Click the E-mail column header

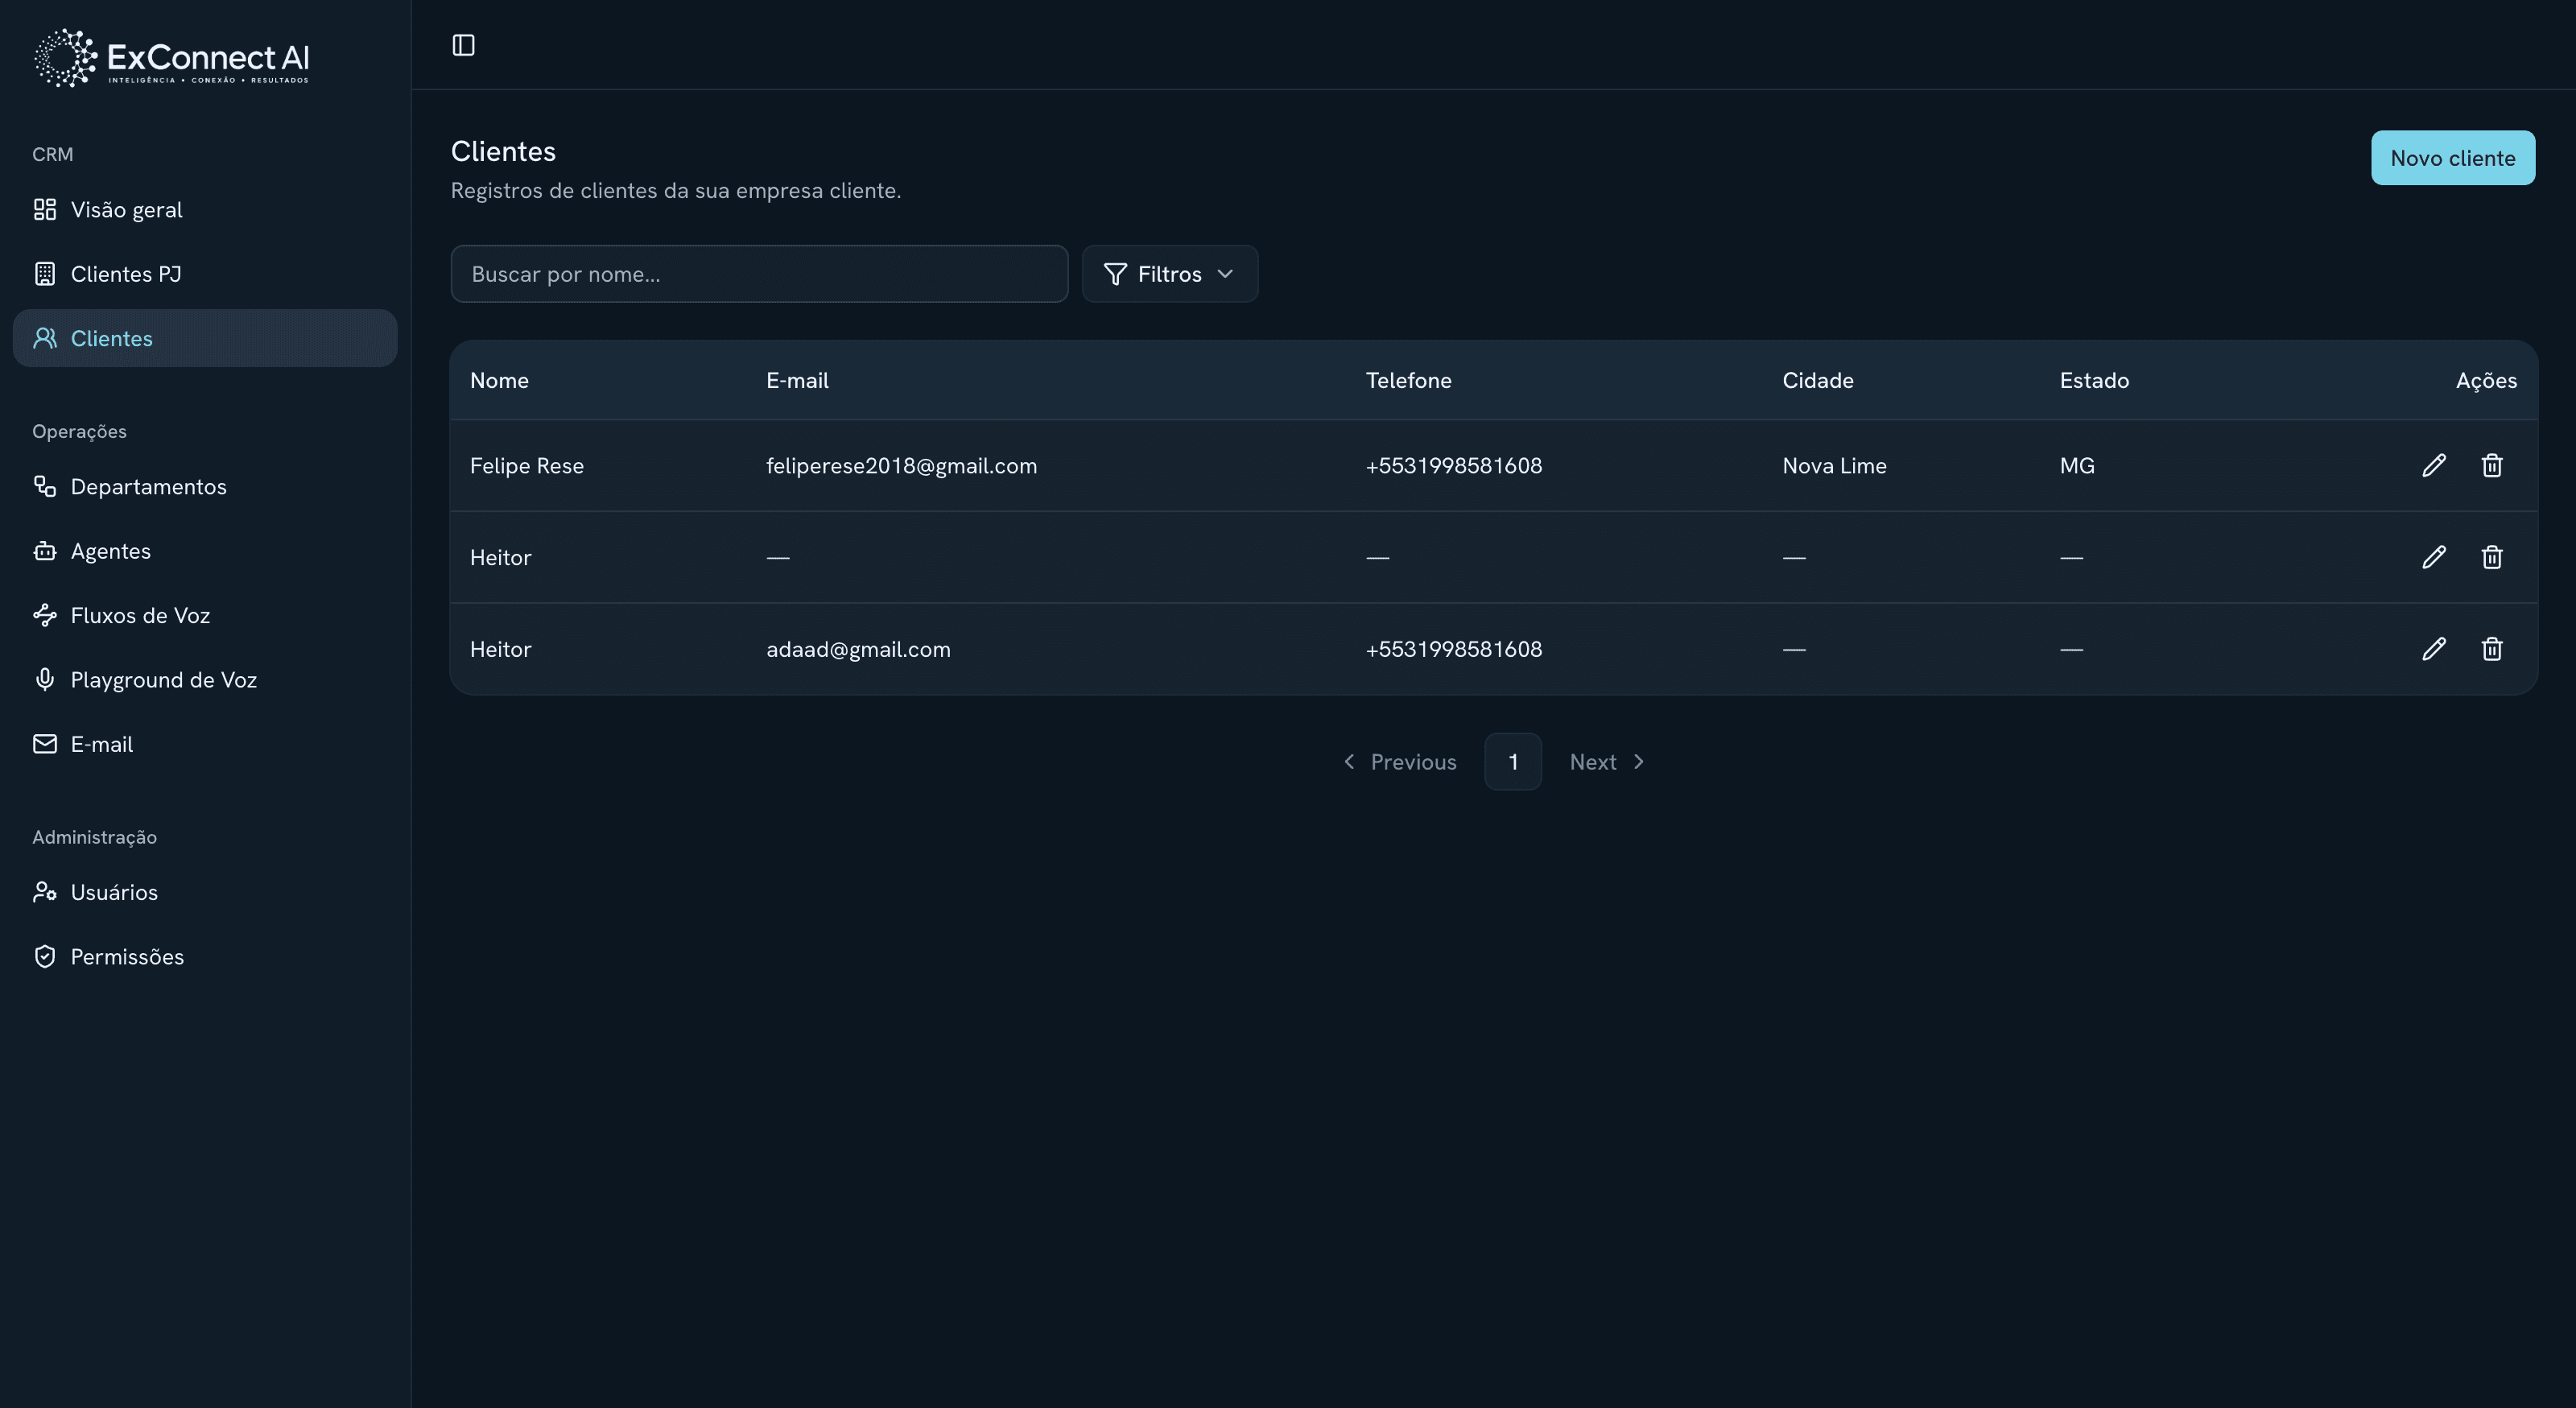pos(797,380)
